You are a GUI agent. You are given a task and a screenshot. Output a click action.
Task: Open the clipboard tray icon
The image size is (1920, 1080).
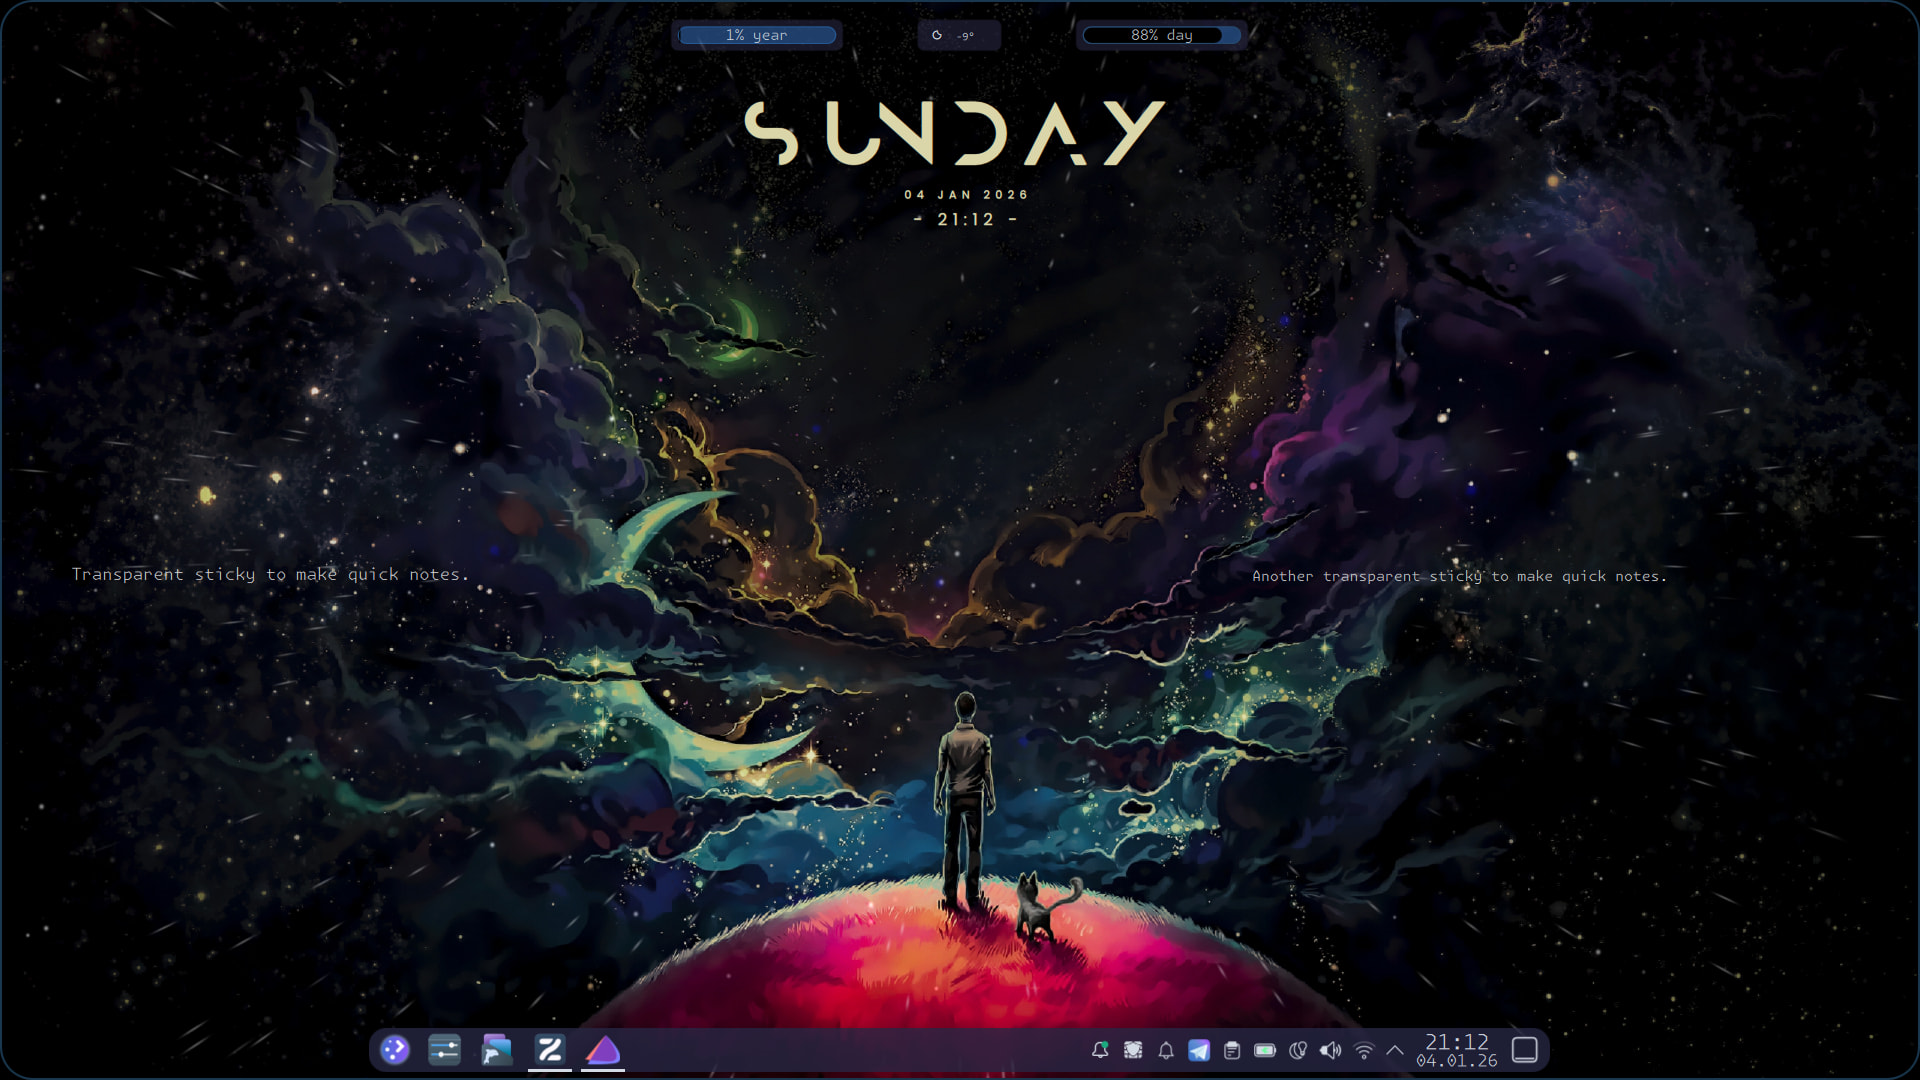tap(1232, 1050)
